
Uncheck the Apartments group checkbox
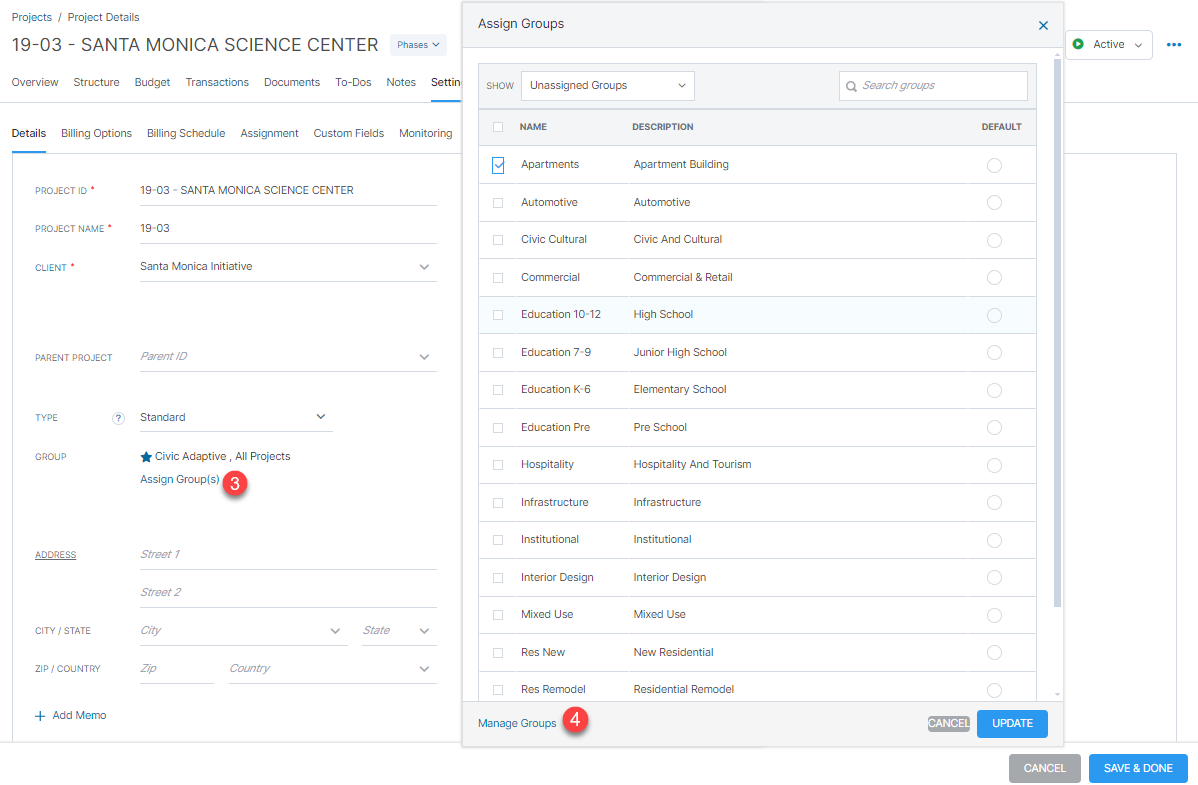497,165
